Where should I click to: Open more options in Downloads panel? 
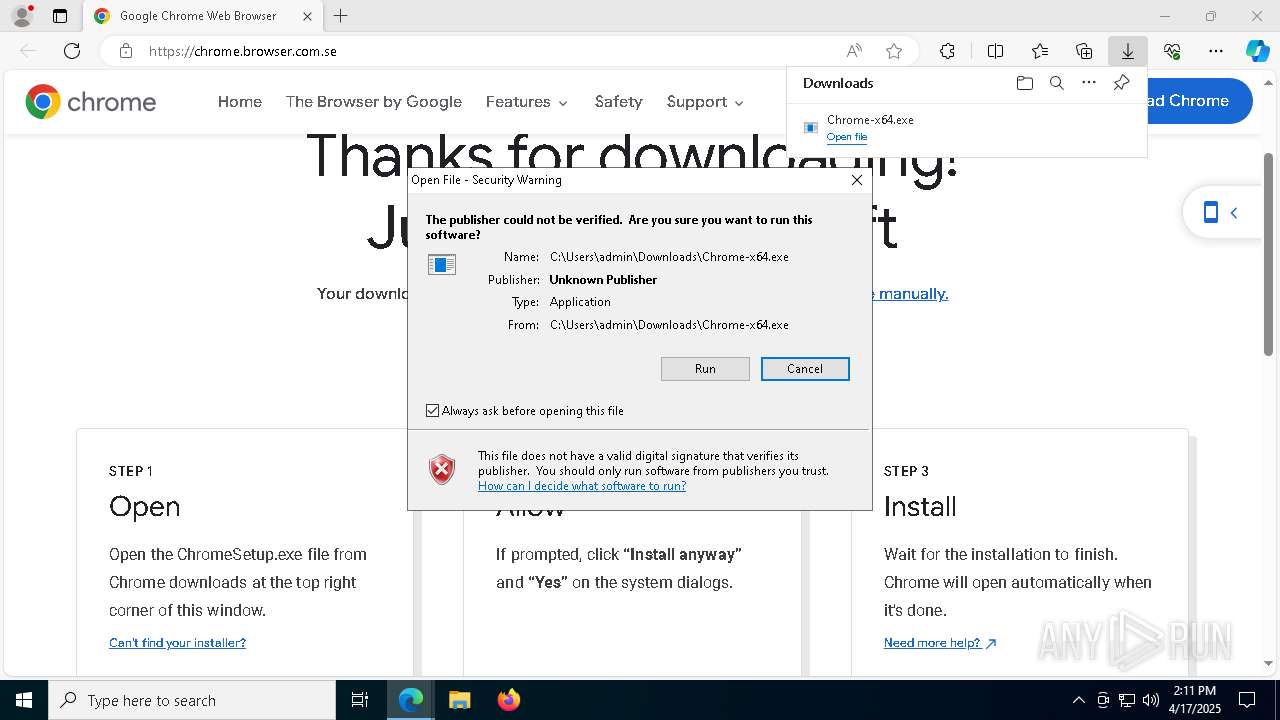tap(1089, 83)
